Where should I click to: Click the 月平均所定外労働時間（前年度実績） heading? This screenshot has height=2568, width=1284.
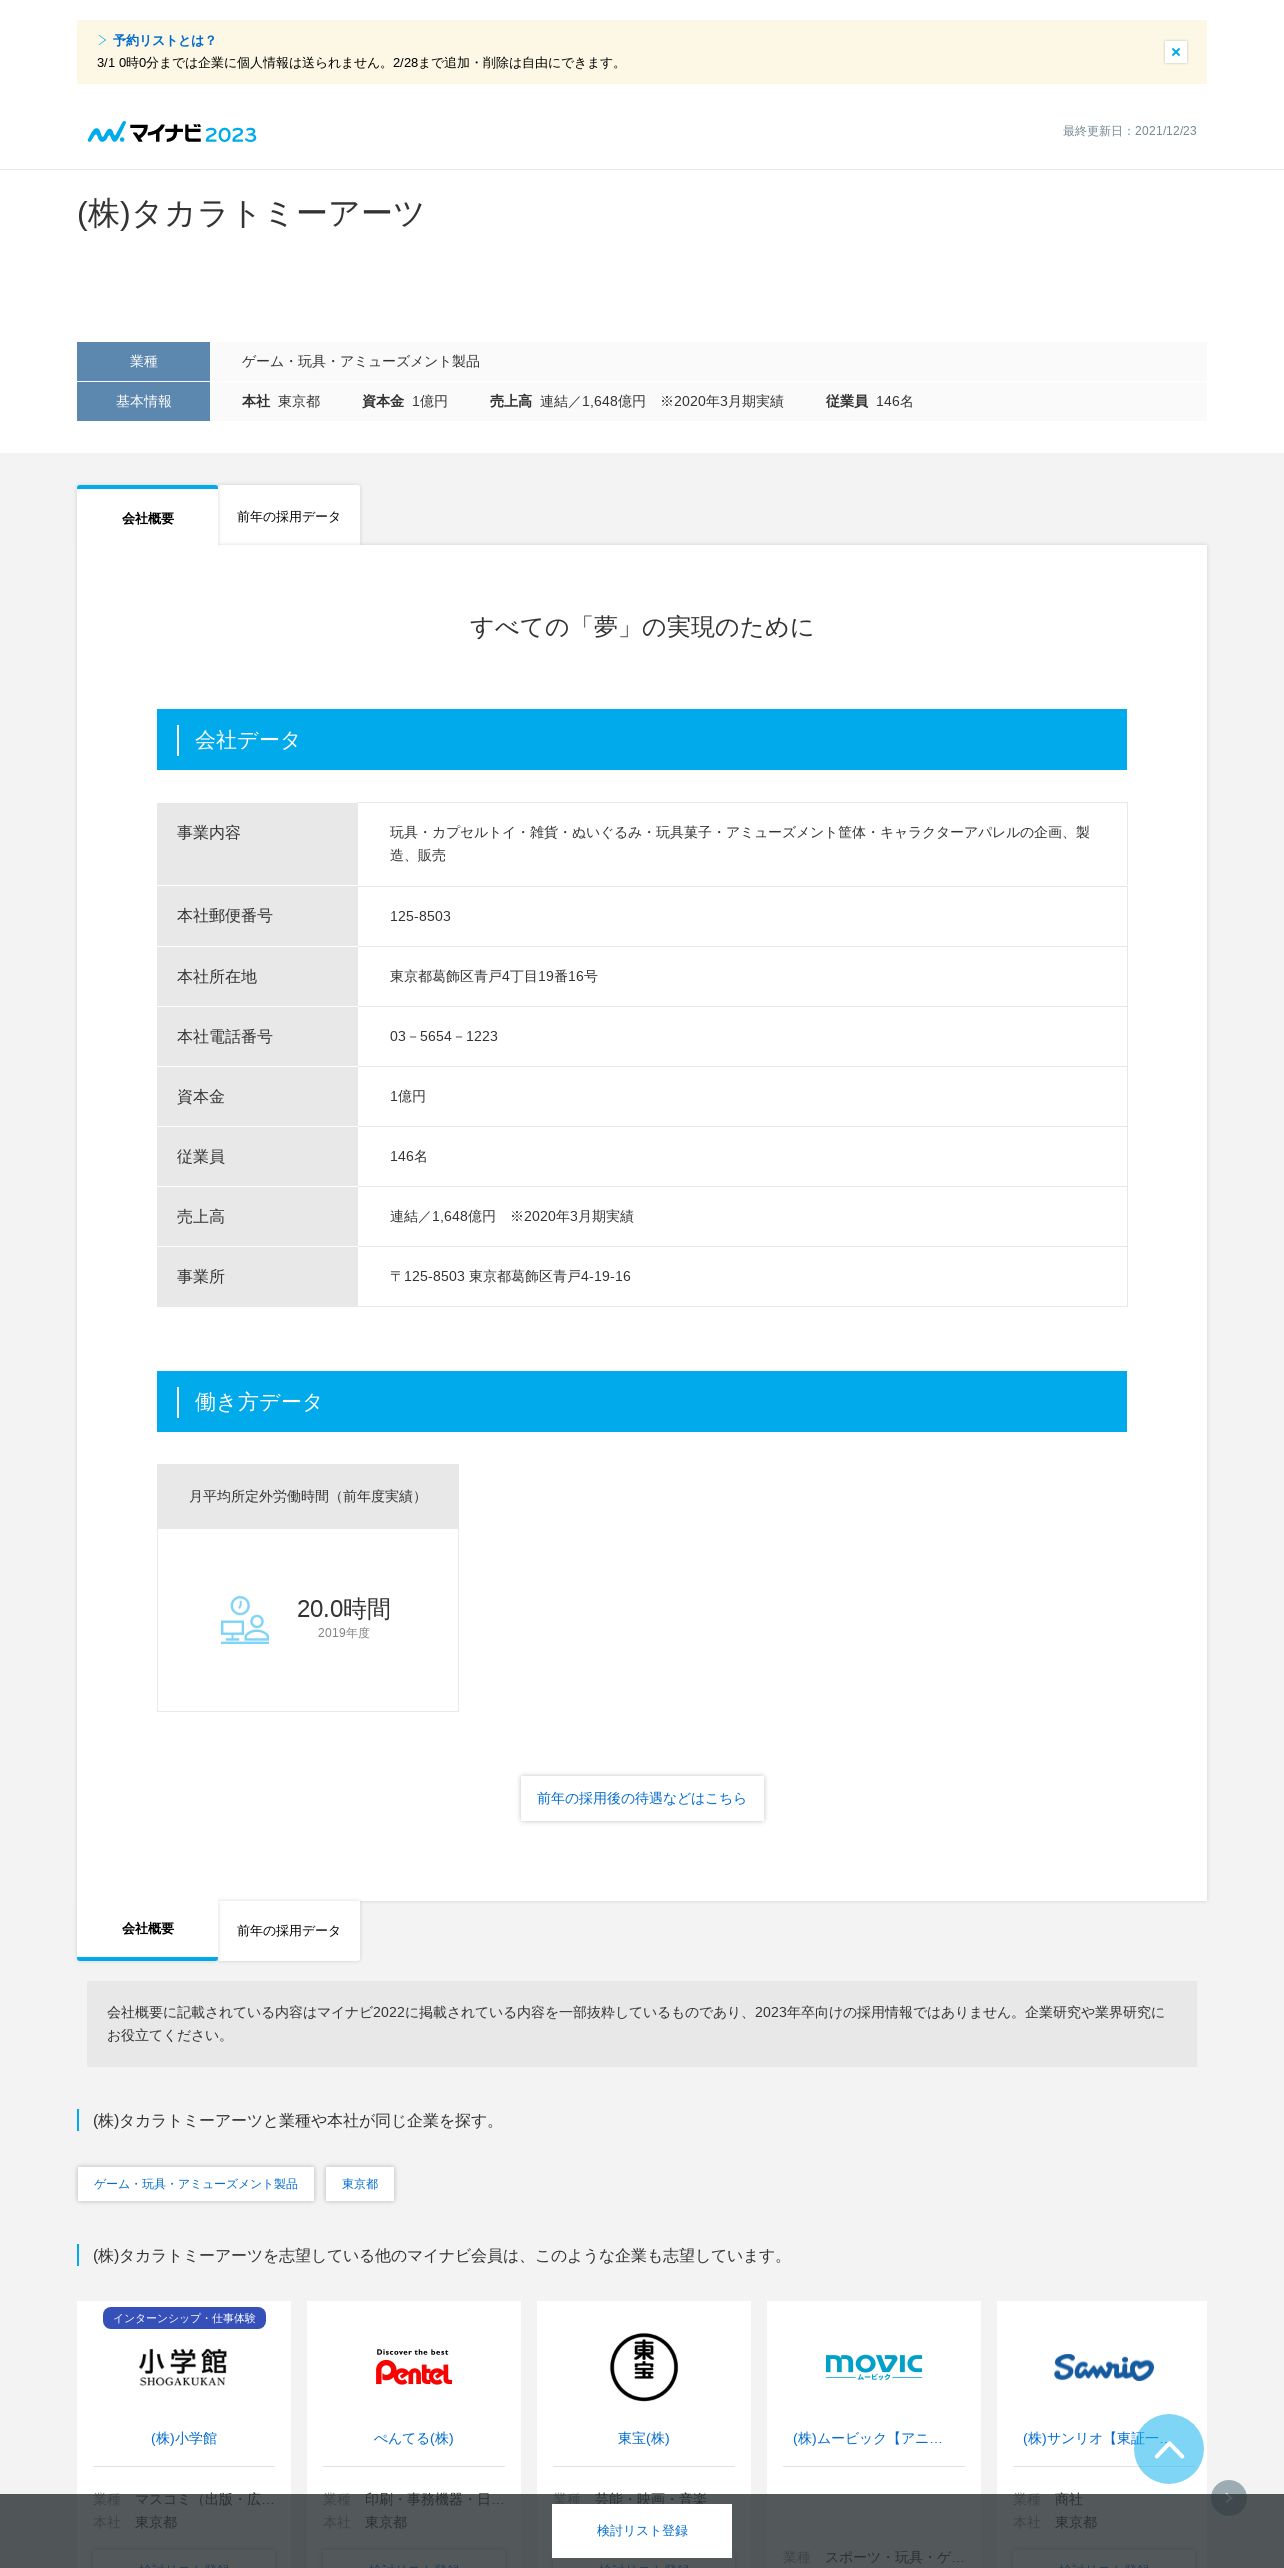coord(308,1496)
